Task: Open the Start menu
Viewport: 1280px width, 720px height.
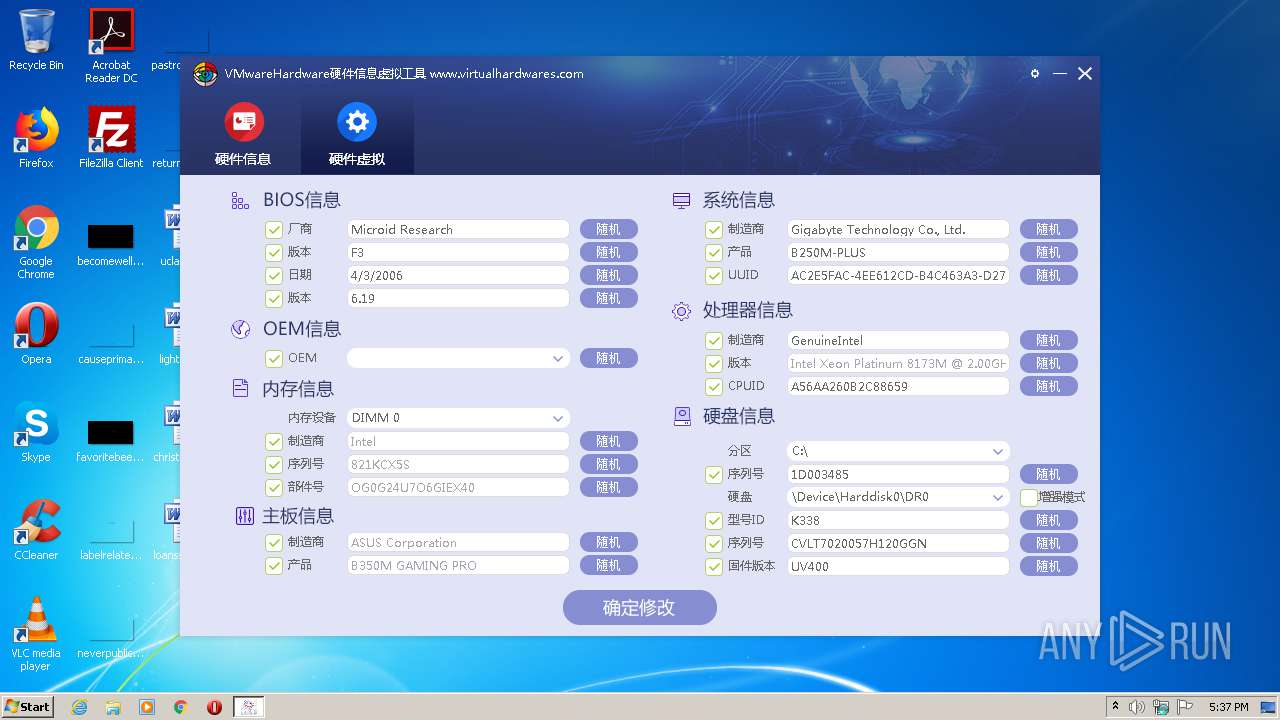Action: point(27,706)
